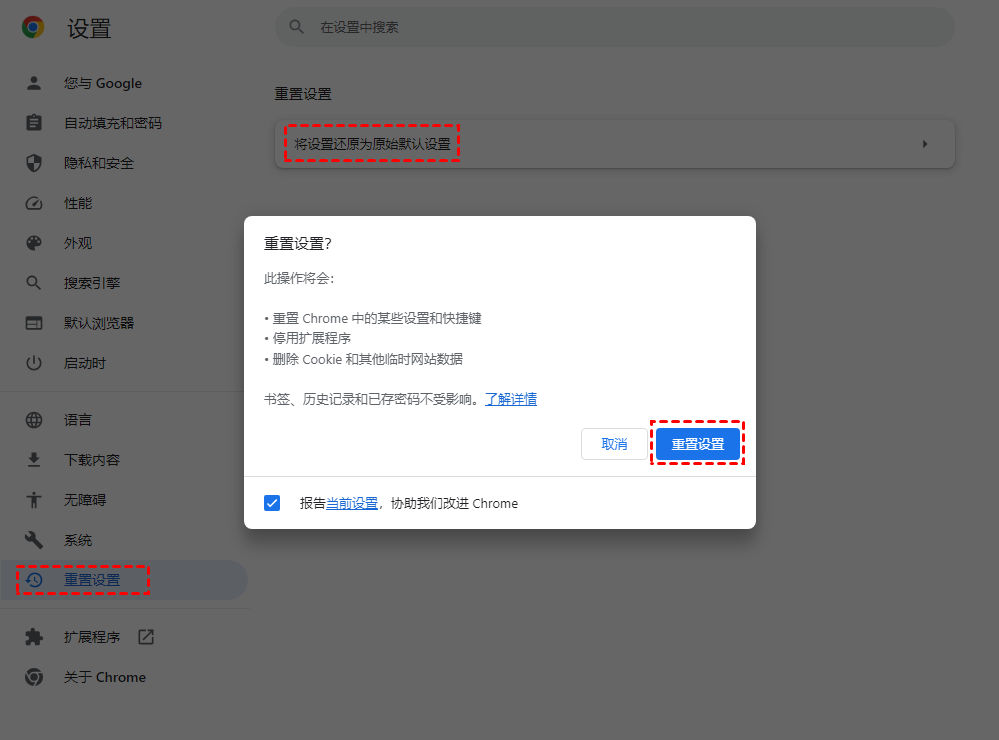The width and height of the screenshot is (999, 740).
Task: Click the person icon for 您与 Google
Action: pyautogui.click(x=34, y=83)
